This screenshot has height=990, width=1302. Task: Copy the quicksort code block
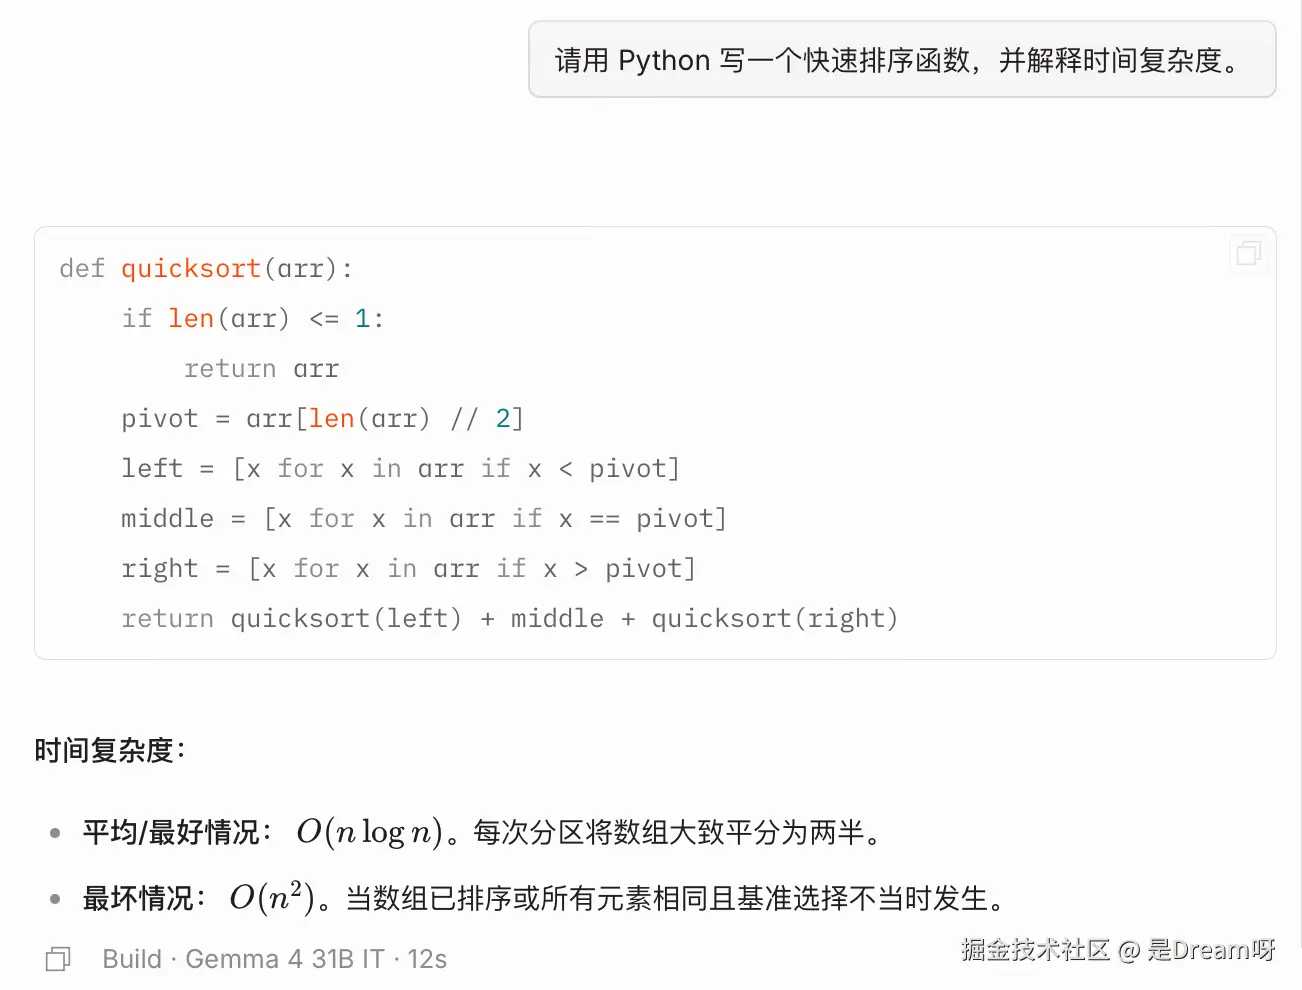click(1248, 253)
